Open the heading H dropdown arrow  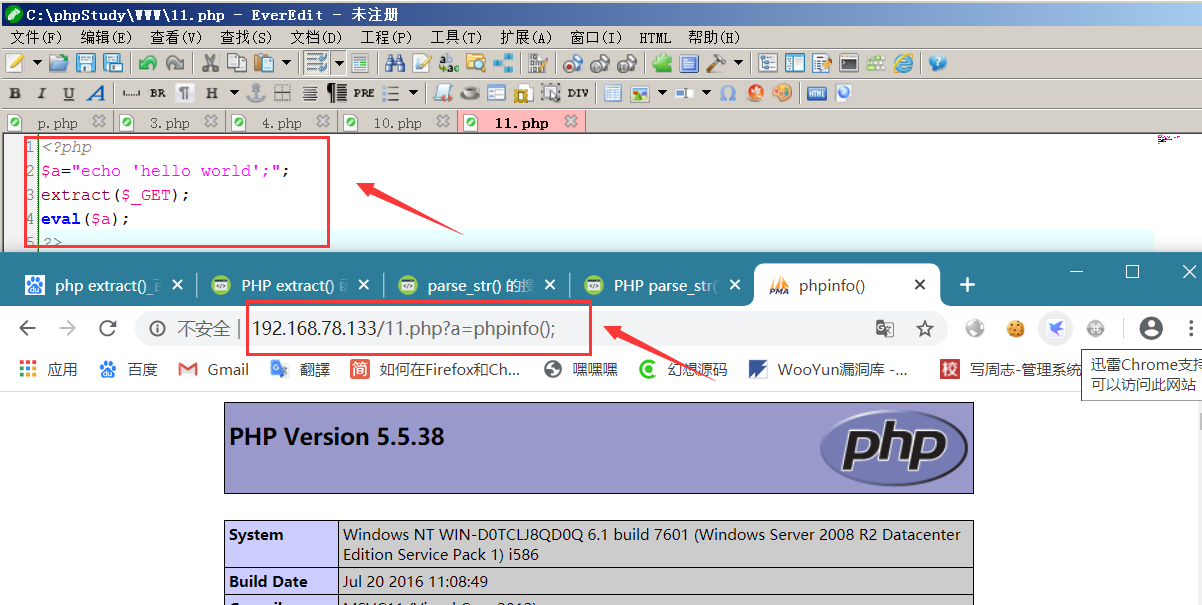234,93
